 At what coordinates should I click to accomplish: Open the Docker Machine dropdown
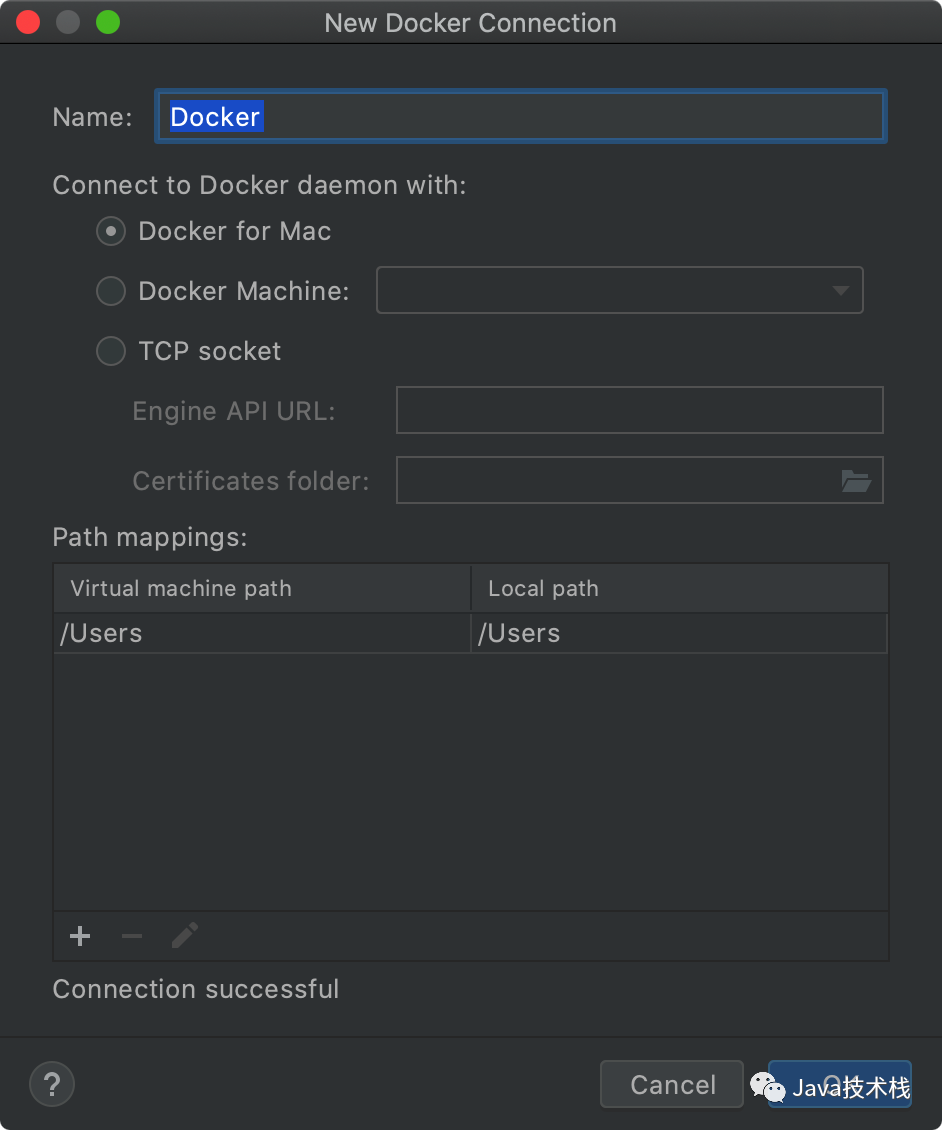tap(620, 290)
